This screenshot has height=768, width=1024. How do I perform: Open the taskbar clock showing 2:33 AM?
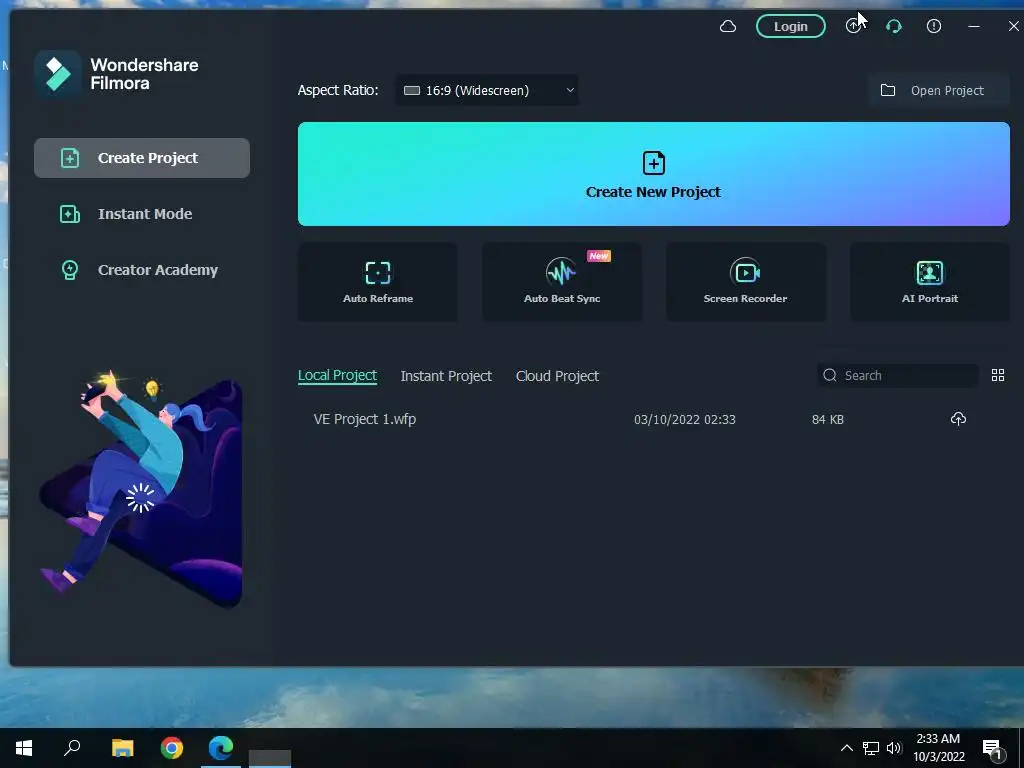(938, 747)
